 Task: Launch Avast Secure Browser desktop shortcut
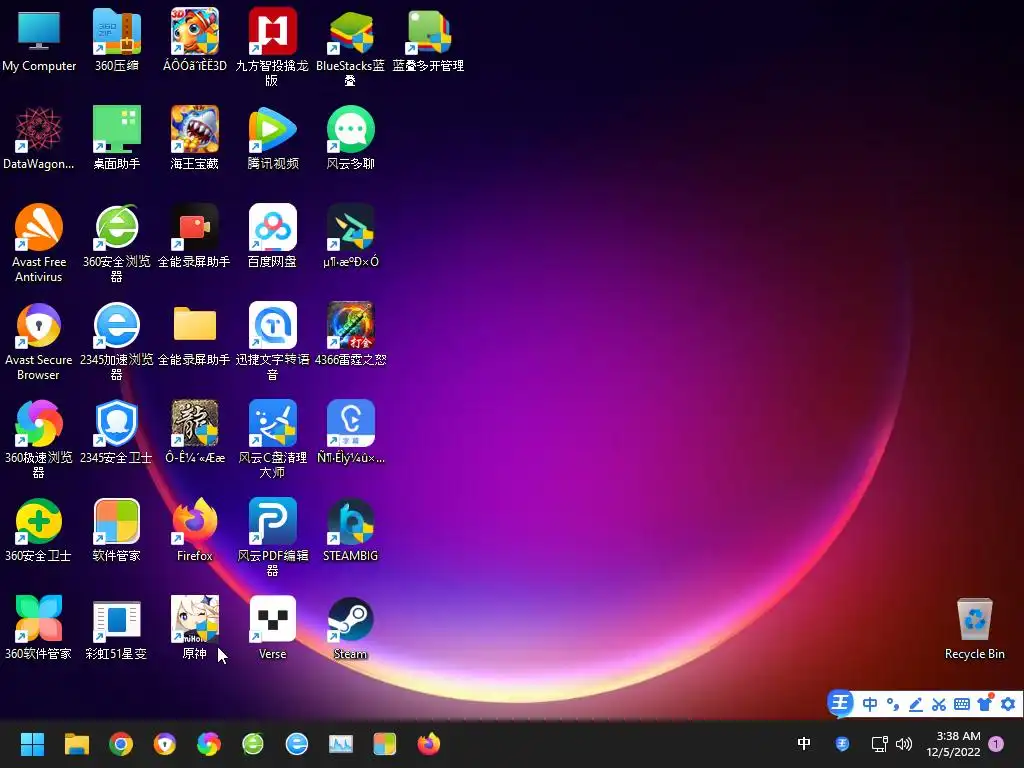(x=39, y=341)
